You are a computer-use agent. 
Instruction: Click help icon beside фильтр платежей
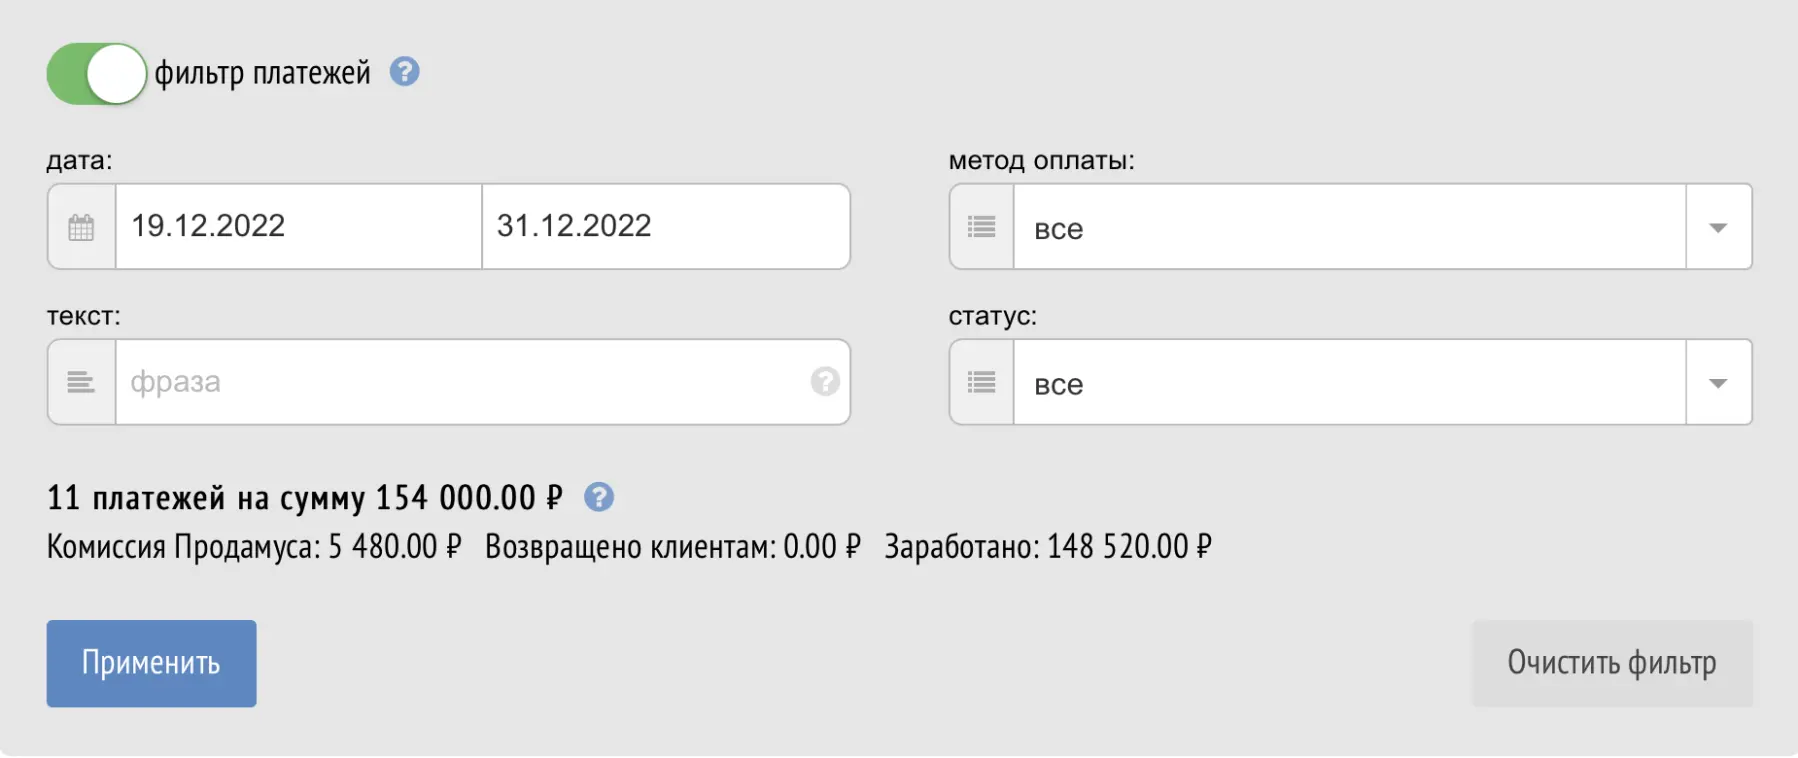point(404,72)
